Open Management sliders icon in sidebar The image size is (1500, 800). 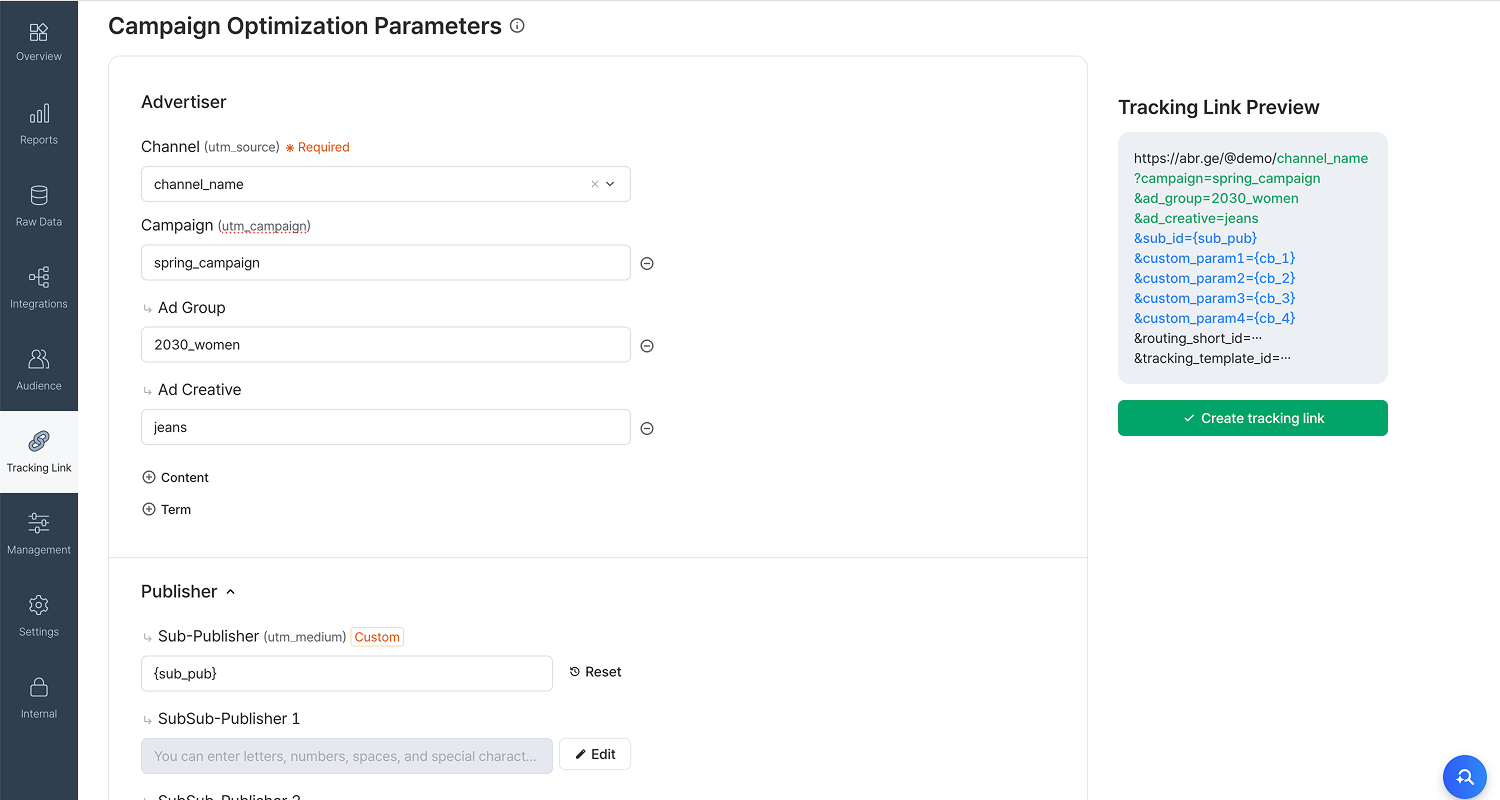[39, 523]
